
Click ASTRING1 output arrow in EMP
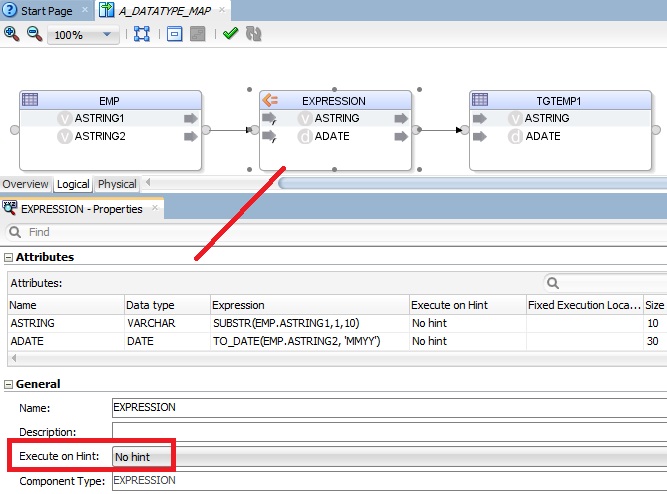pos(191,118)
